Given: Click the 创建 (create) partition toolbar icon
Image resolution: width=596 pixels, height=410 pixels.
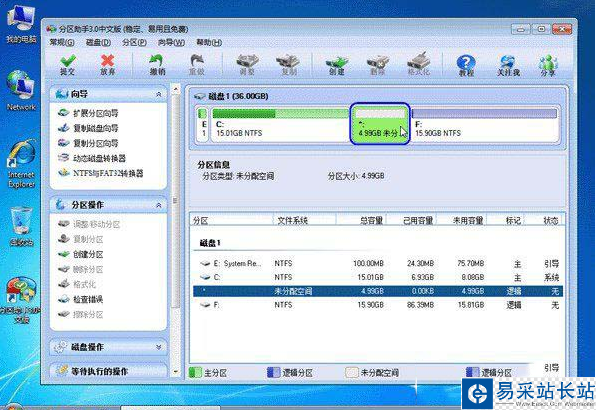Looking at the screenshot, I should tap(337, 64).
